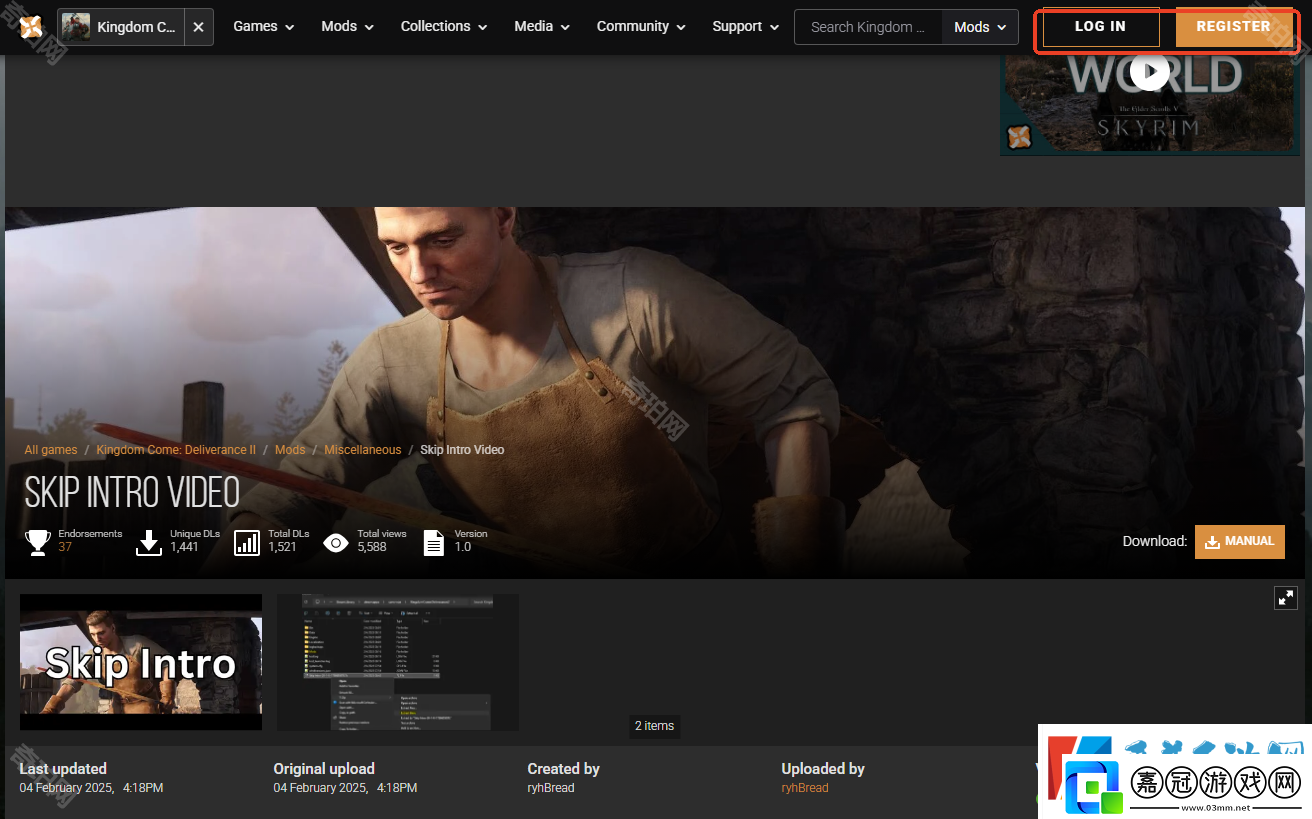Open the Kingdom Come game chip
The width and height of the screenshot is (1312, 819).
(x=121, y=27)
